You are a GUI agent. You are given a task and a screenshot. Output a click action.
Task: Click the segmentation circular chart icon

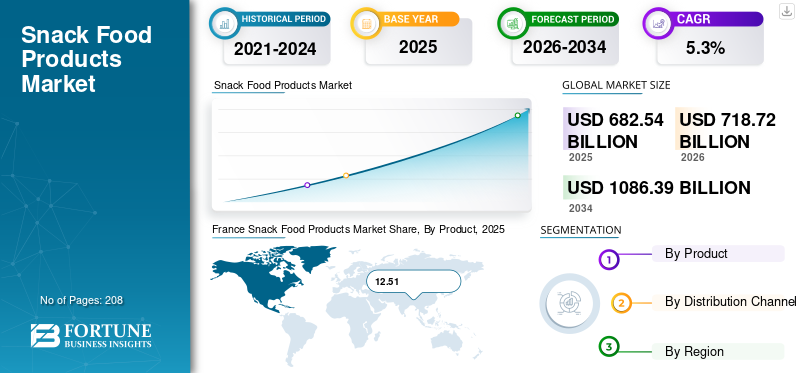point(570,304)
